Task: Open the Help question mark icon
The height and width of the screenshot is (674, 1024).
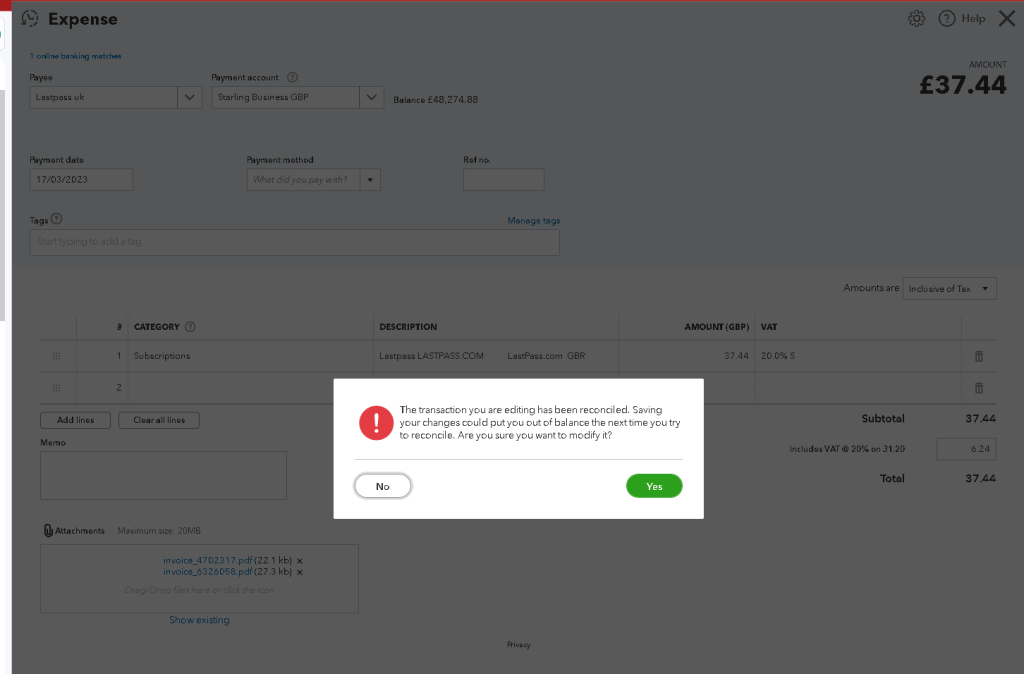Action: tap(946, 18)
